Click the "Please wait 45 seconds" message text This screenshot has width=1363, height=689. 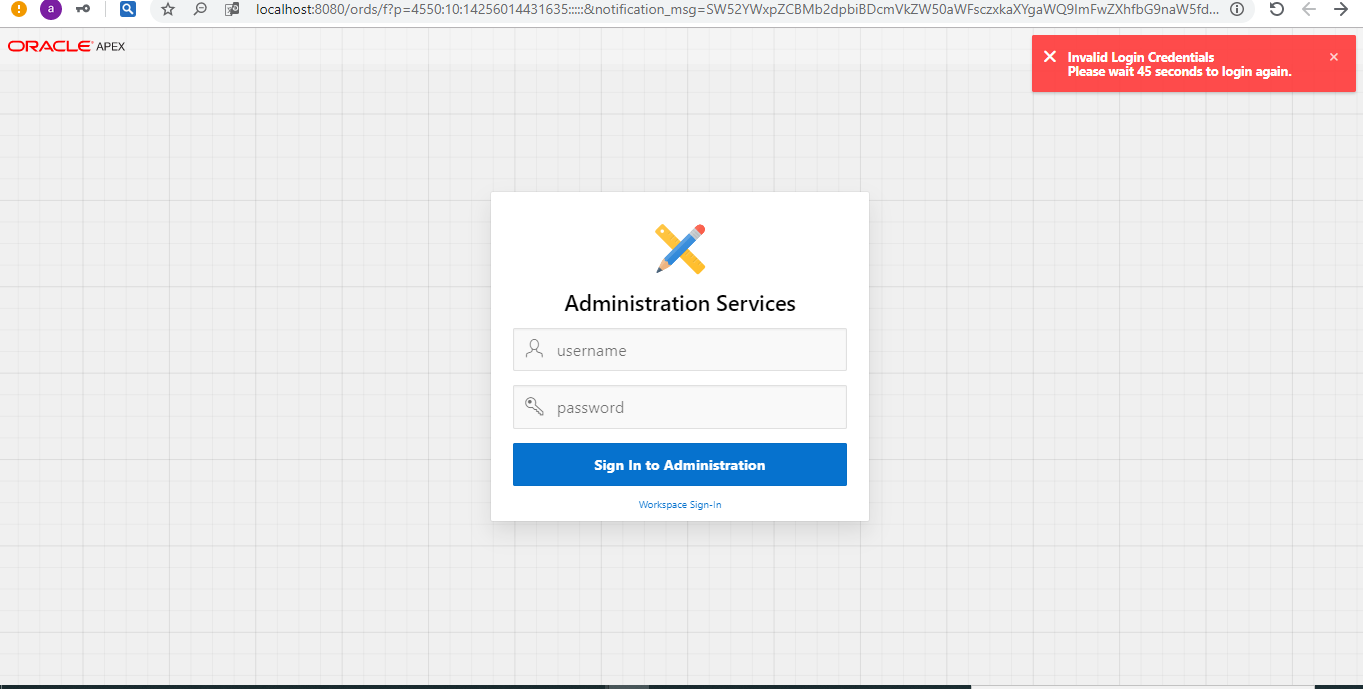click(x=1179, y=72)
